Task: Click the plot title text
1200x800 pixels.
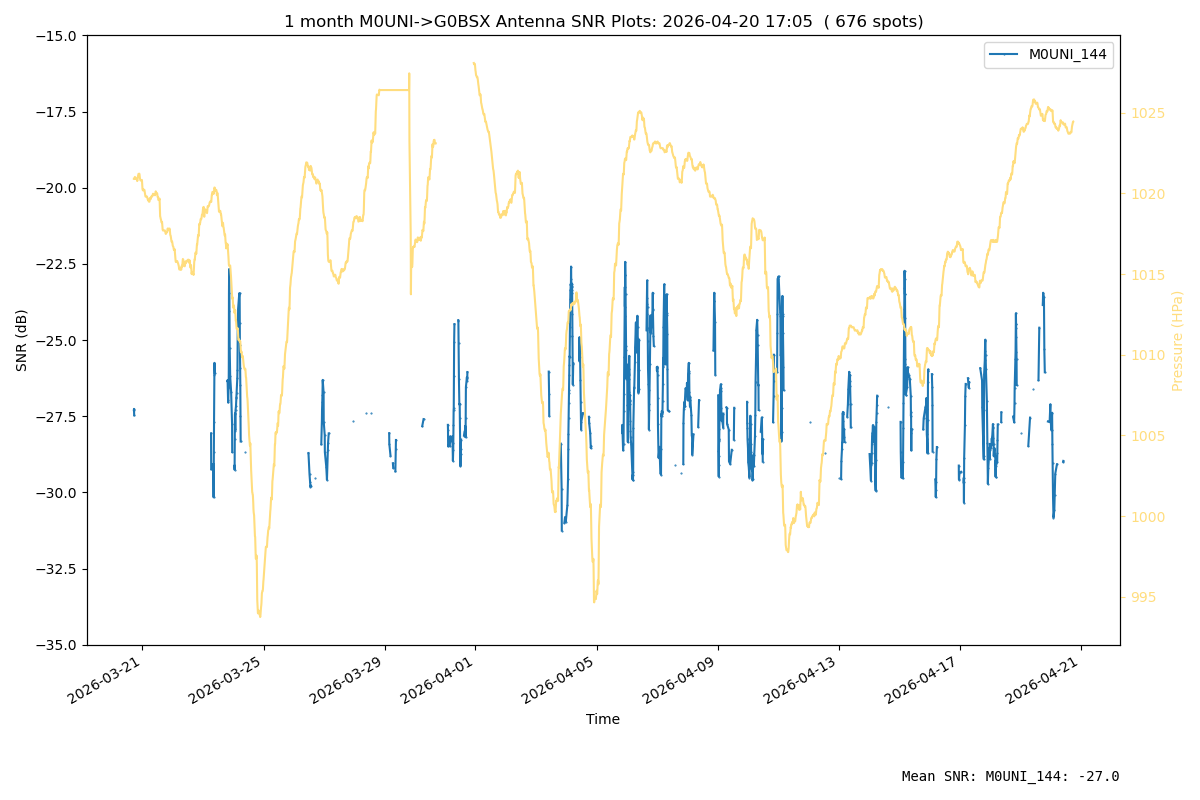Action: tap(603, 22)
